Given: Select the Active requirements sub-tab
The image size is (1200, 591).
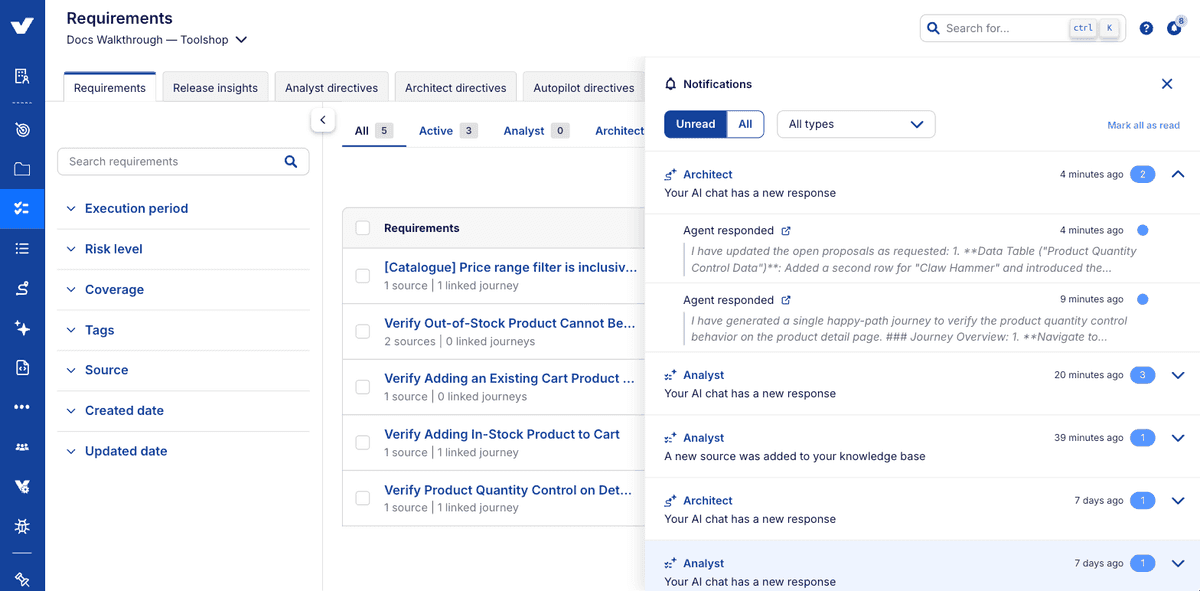Looking at the screenshot, I should (448, 130).
